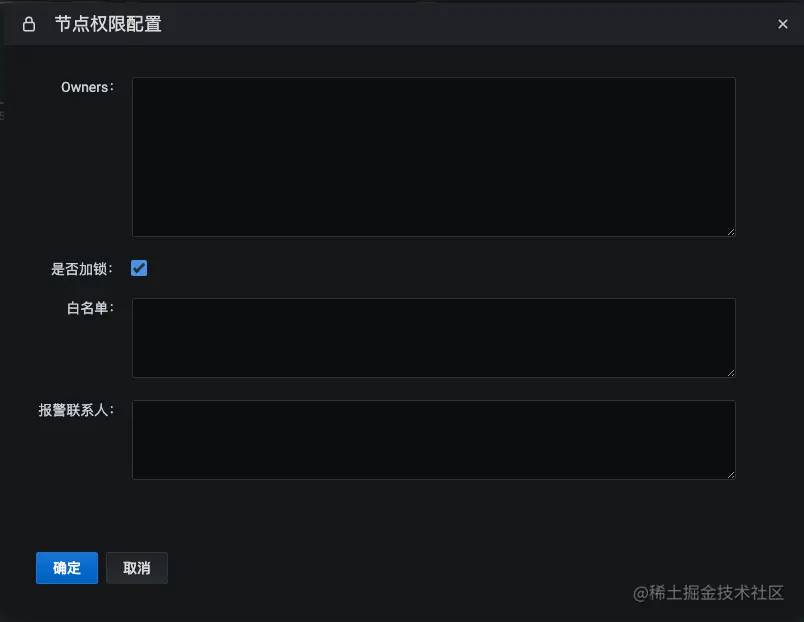Click inside the 报警联系人 contacts field
The image size is (804, 622).
click(x=434, y=440)
